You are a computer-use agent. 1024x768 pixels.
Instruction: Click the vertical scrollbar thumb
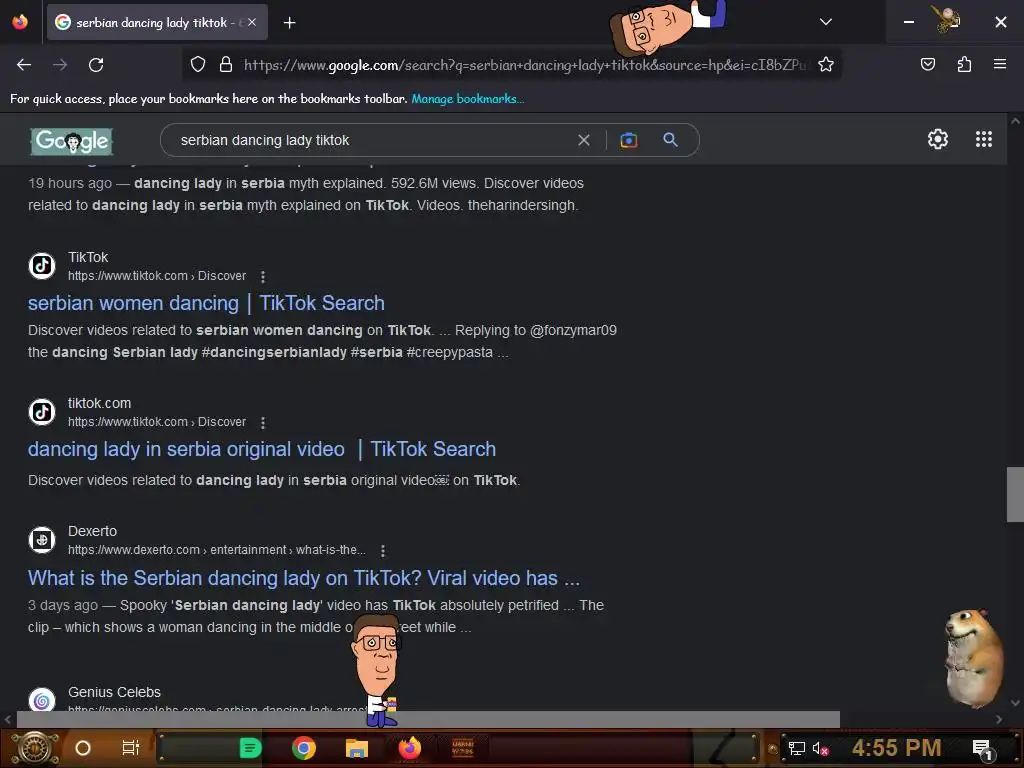tap(1015, 494)
